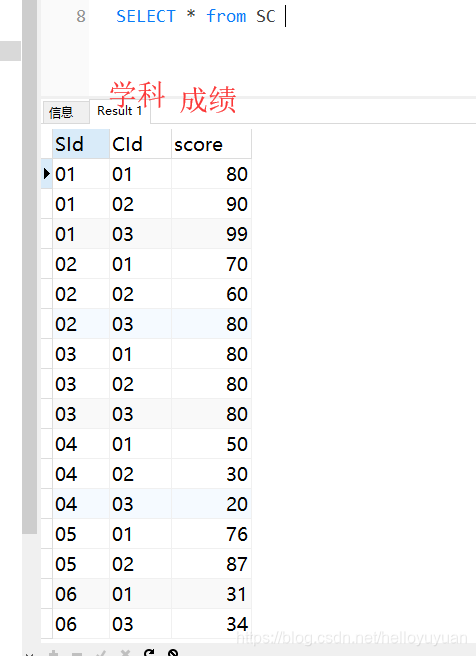Select the SId cell in the row scoring 70
This screenshot has width=476, height=656.
pyautogui.click(x=81, y=264)
